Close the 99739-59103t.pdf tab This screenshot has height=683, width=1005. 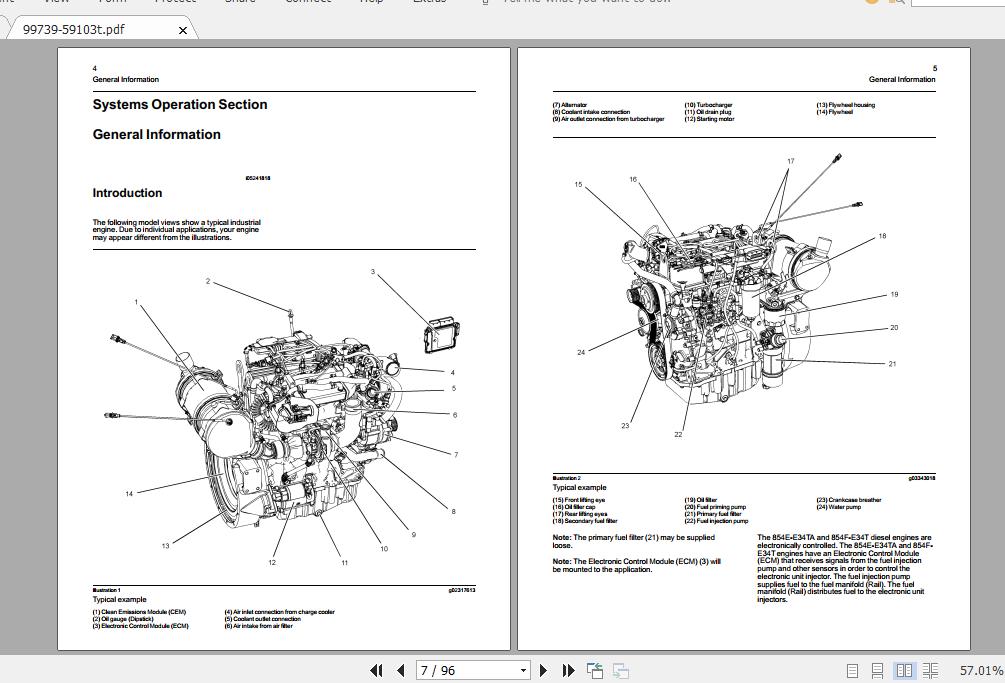[182, 31]
